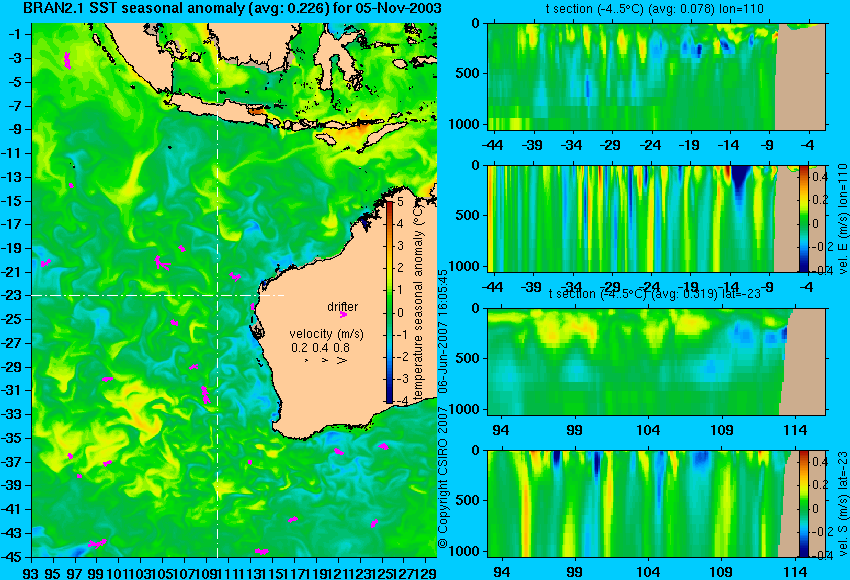The height and width of the screenshot is (580, 850).
Task: Click the velocity arrow scale symbols
Action: 326,360
